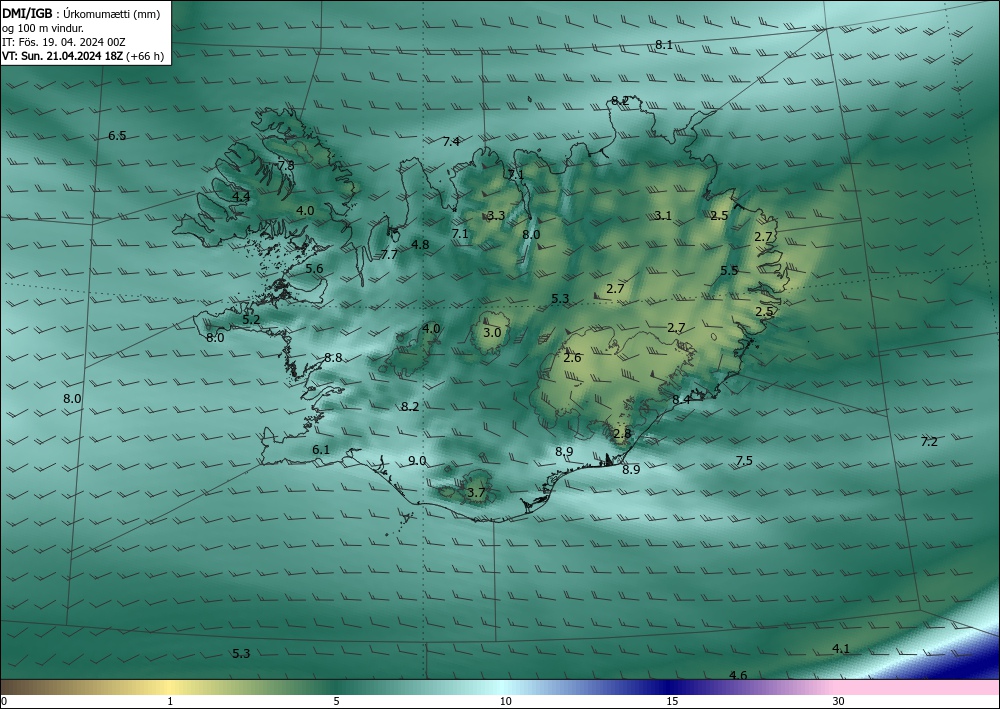Click the color scale label '15'
The image size is (1000, 709).
pos(672,701)
